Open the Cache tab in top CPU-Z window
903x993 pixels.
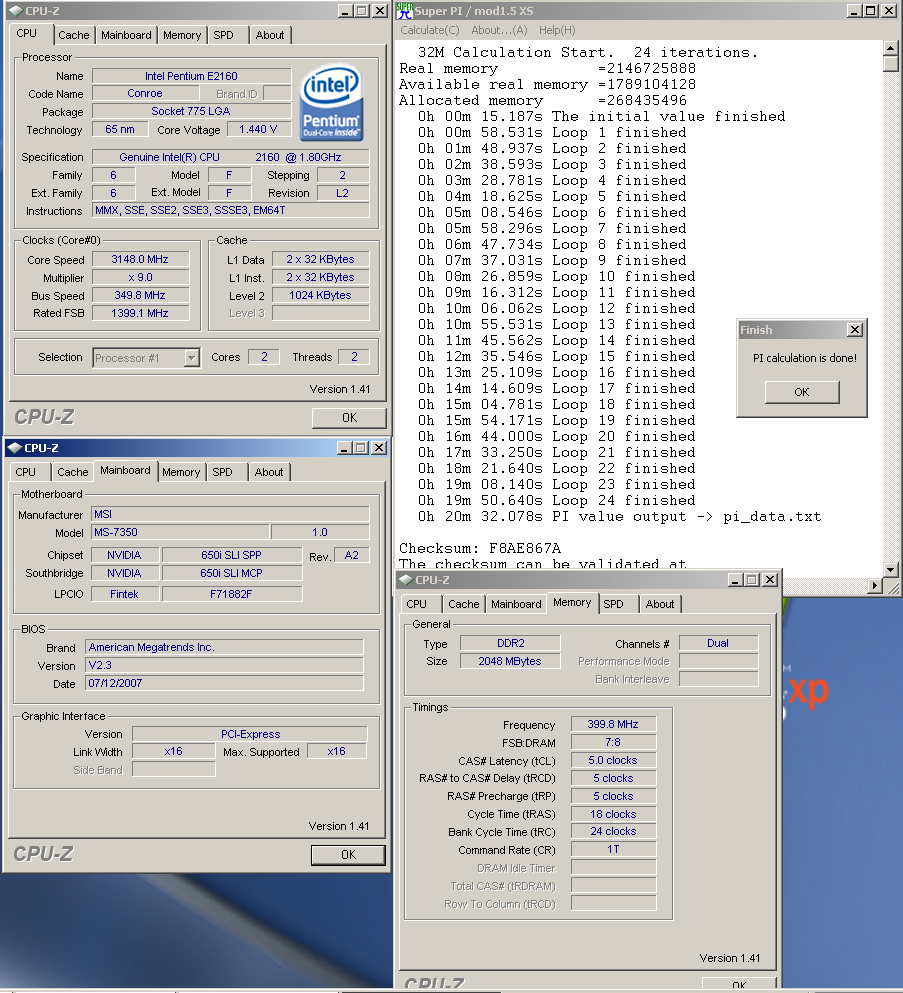[73, 35]
